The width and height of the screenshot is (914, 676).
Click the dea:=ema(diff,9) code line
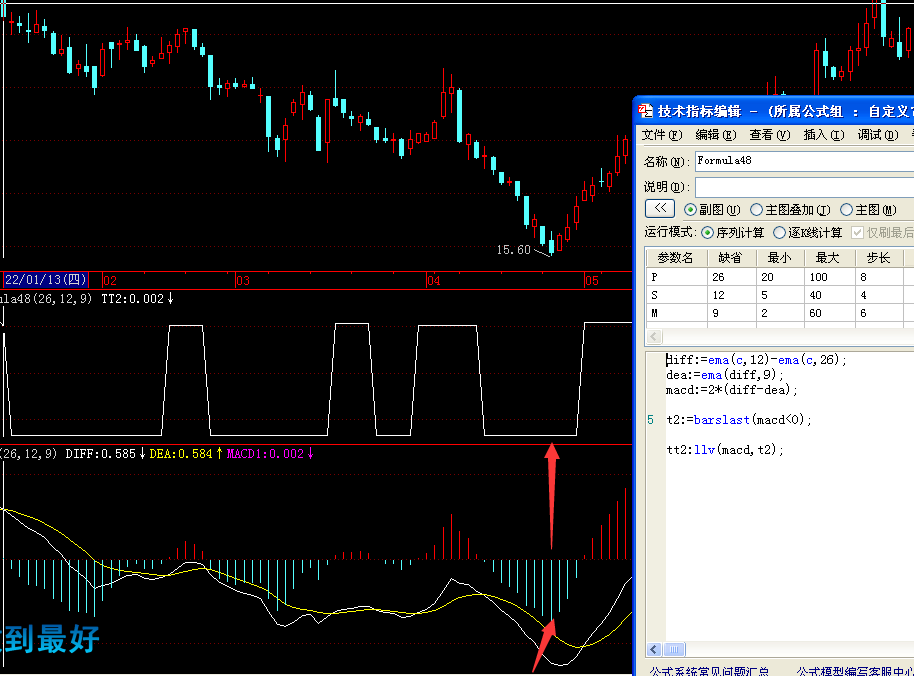coord(725,375)
